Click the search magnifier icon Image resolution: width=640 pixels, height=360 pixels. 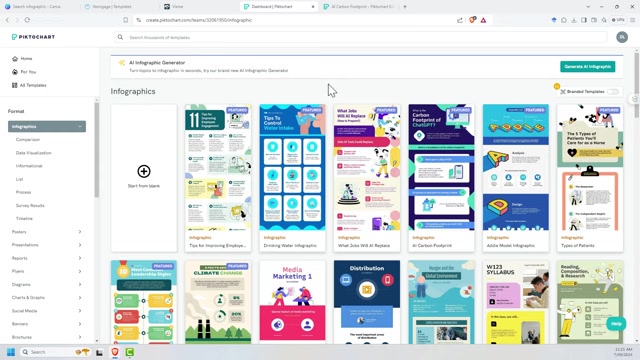tap(120, 37)
